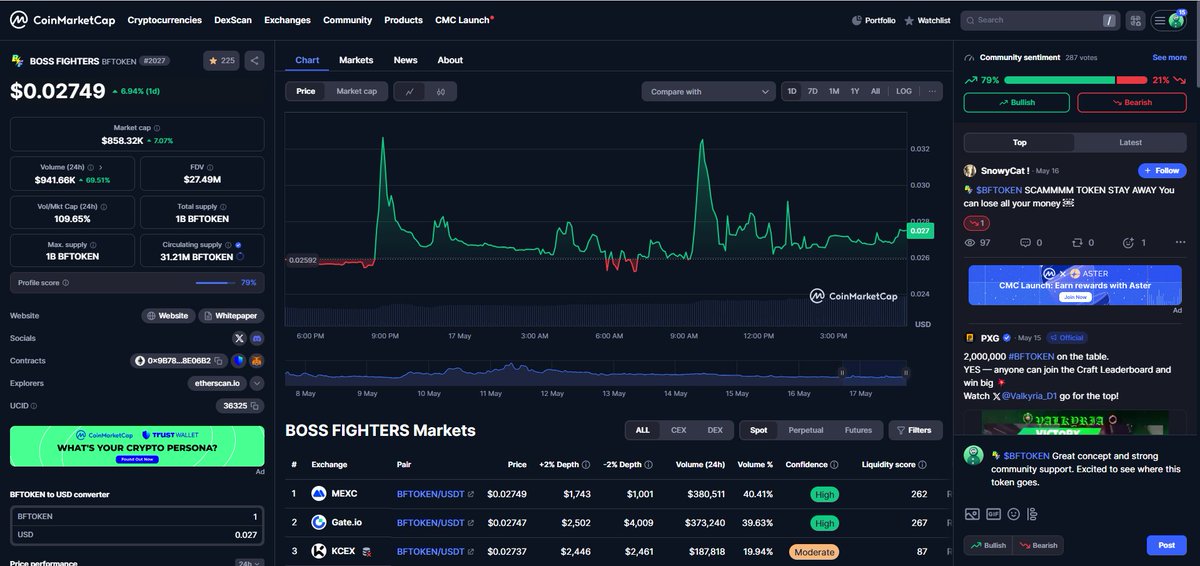Open the Products nav menu
Image resolution: width=1200 pixels, height=566 pixels.
click(403, 20)
